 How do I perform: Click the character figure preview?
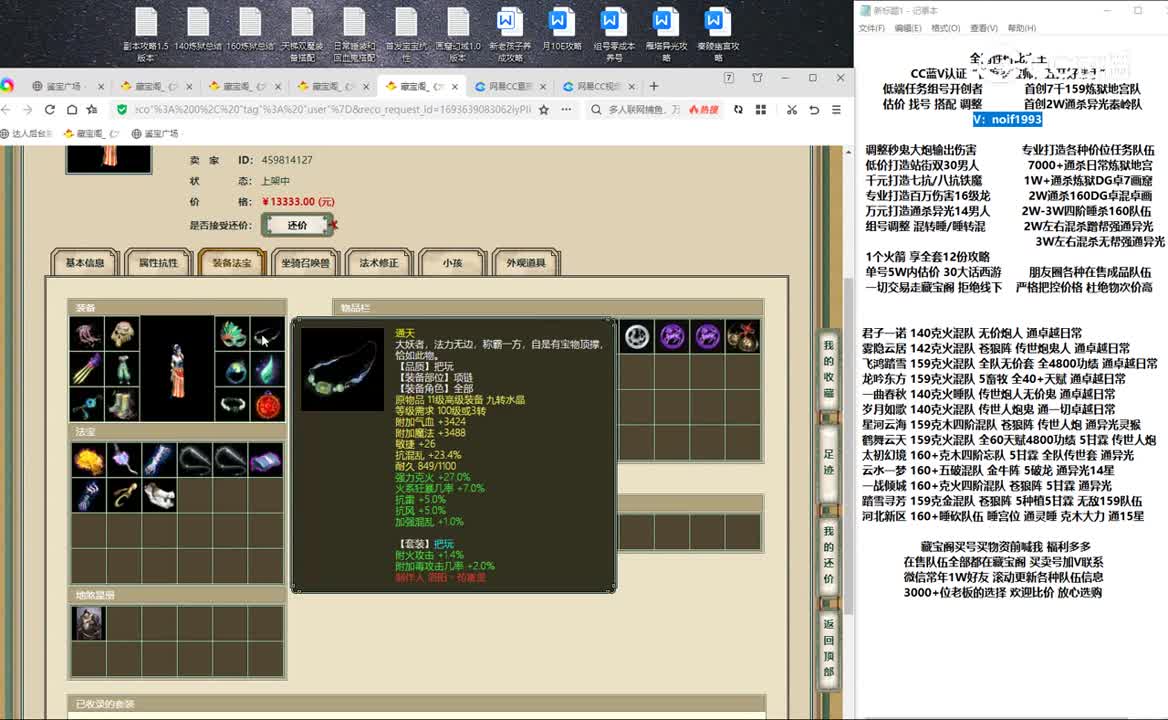coord(177,369)
